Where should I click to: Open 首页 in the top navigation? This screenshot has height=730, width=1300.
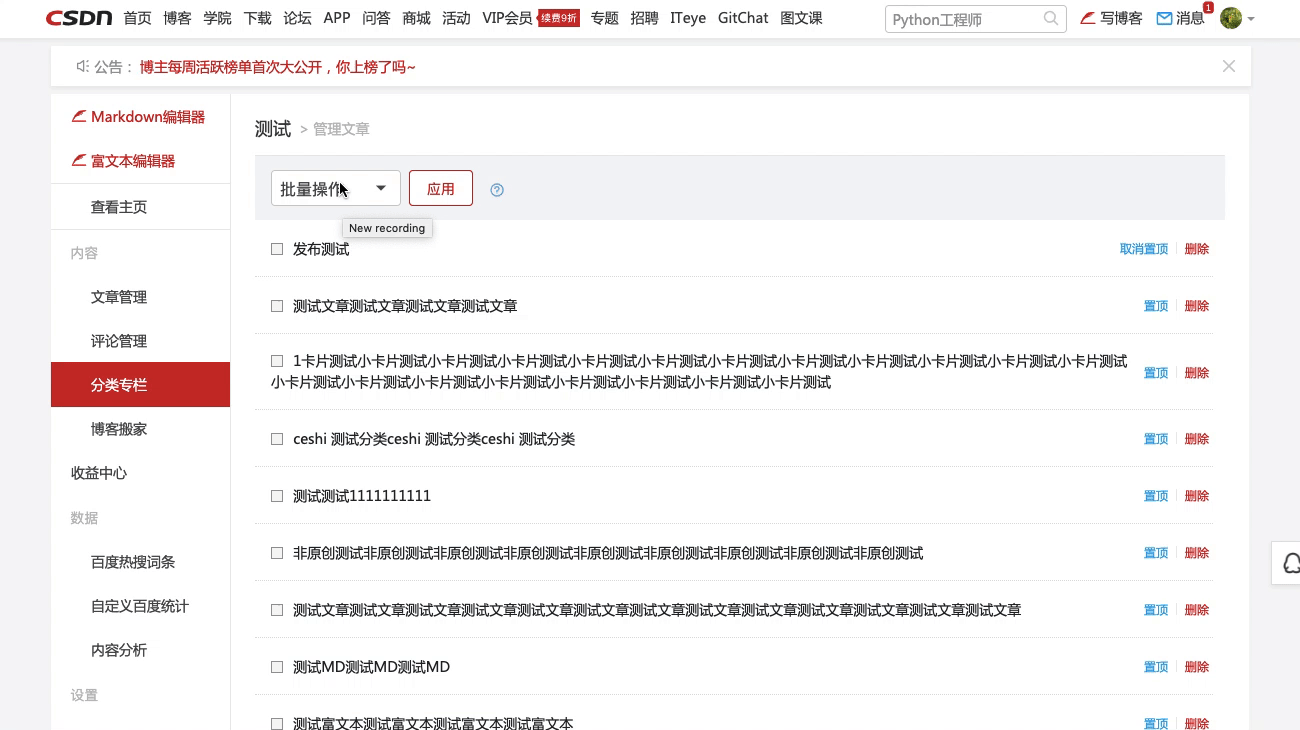pyautogui.click(x=137, y=18)
